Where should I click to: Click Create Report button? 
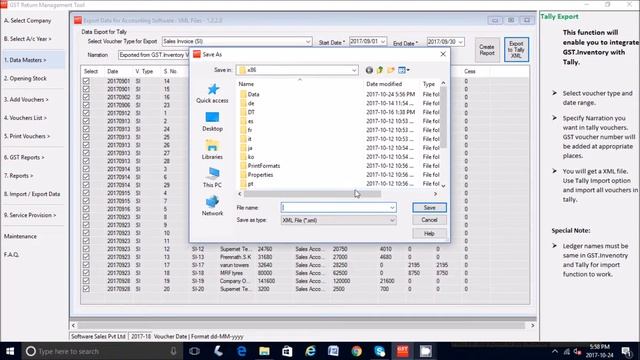click(x=487, y=50)
